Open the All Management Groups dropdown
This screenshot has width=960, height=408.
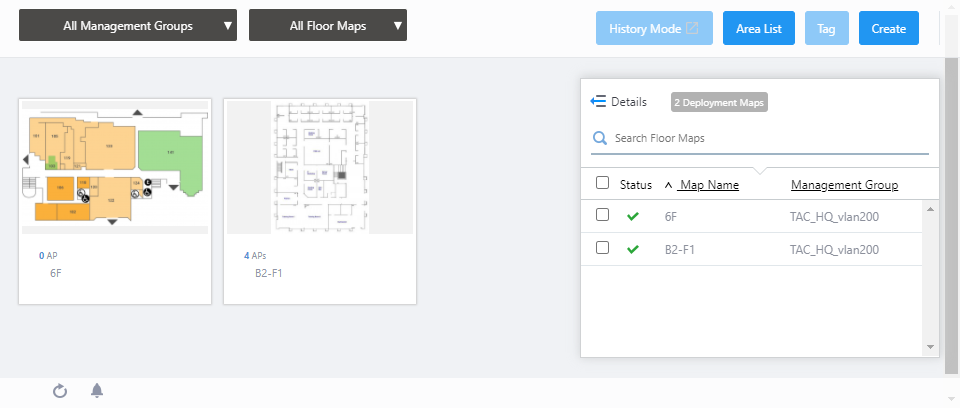pos(128,25)
